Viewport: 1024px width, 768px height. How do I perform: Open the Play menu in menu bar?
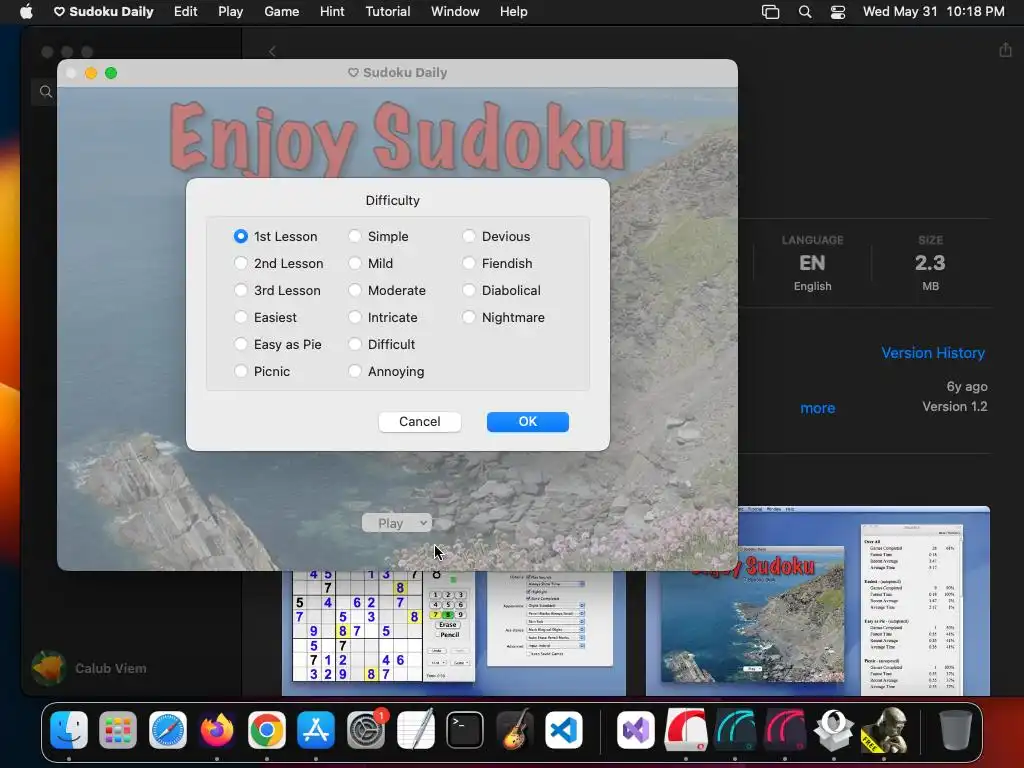click(x=231, y=12)
